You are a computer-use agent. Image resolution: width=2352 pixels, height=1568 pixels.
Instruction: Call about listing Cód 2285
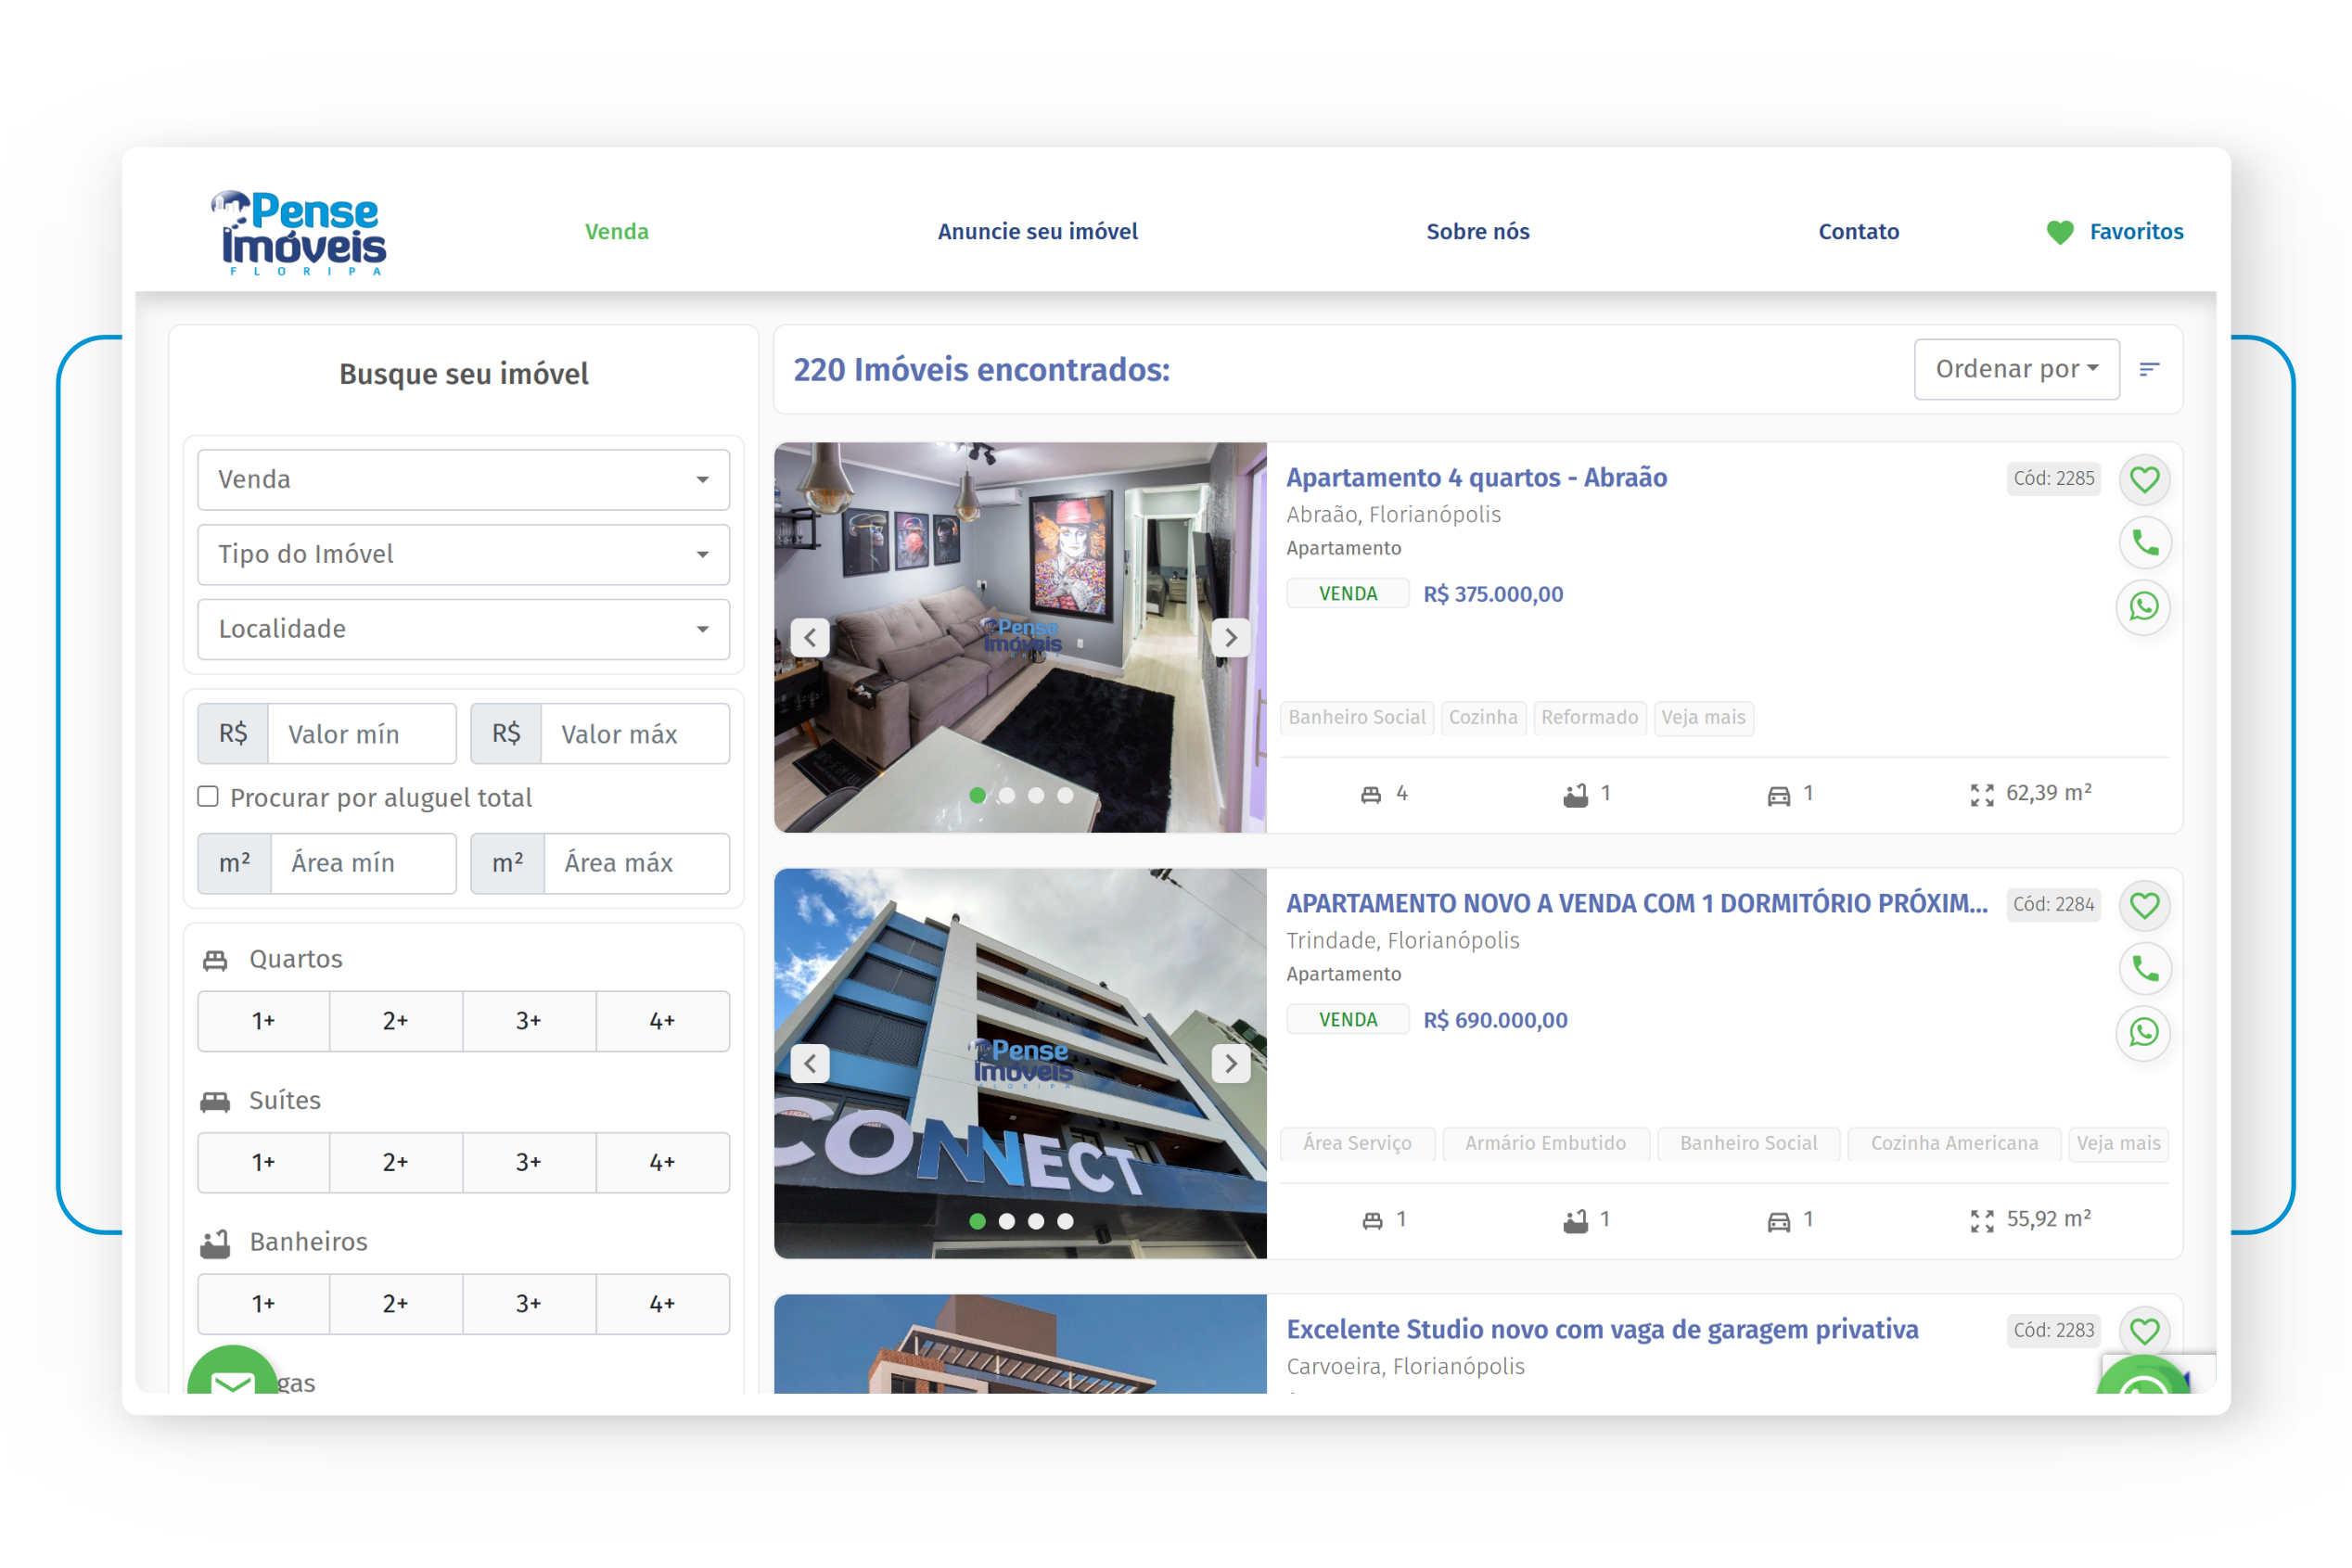[x=2144, y=543]
